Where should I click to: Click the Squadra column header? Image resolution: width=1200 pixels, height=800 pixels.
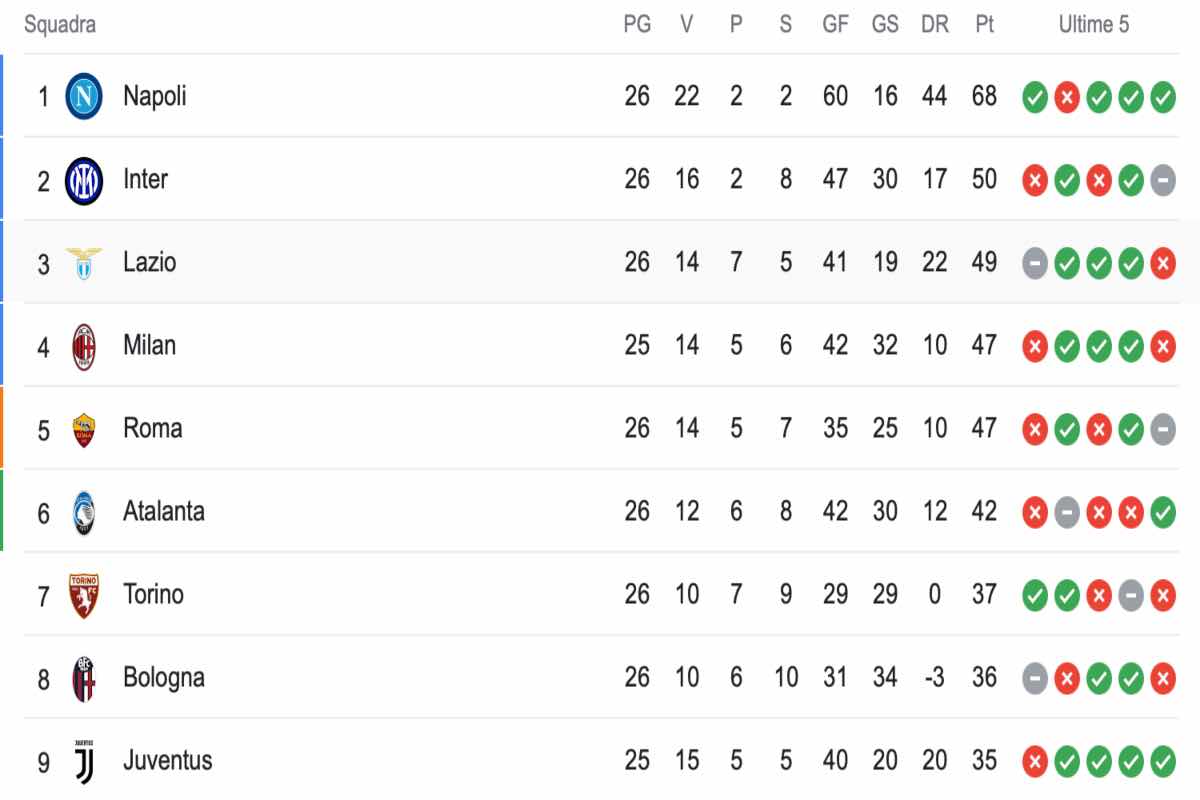[x=60, y=25]
